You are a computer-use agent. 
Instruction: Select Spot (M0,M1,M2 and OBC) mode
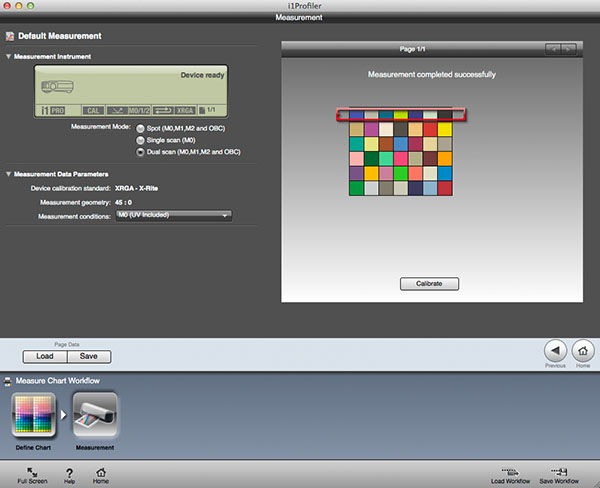[x=140, y=129]
